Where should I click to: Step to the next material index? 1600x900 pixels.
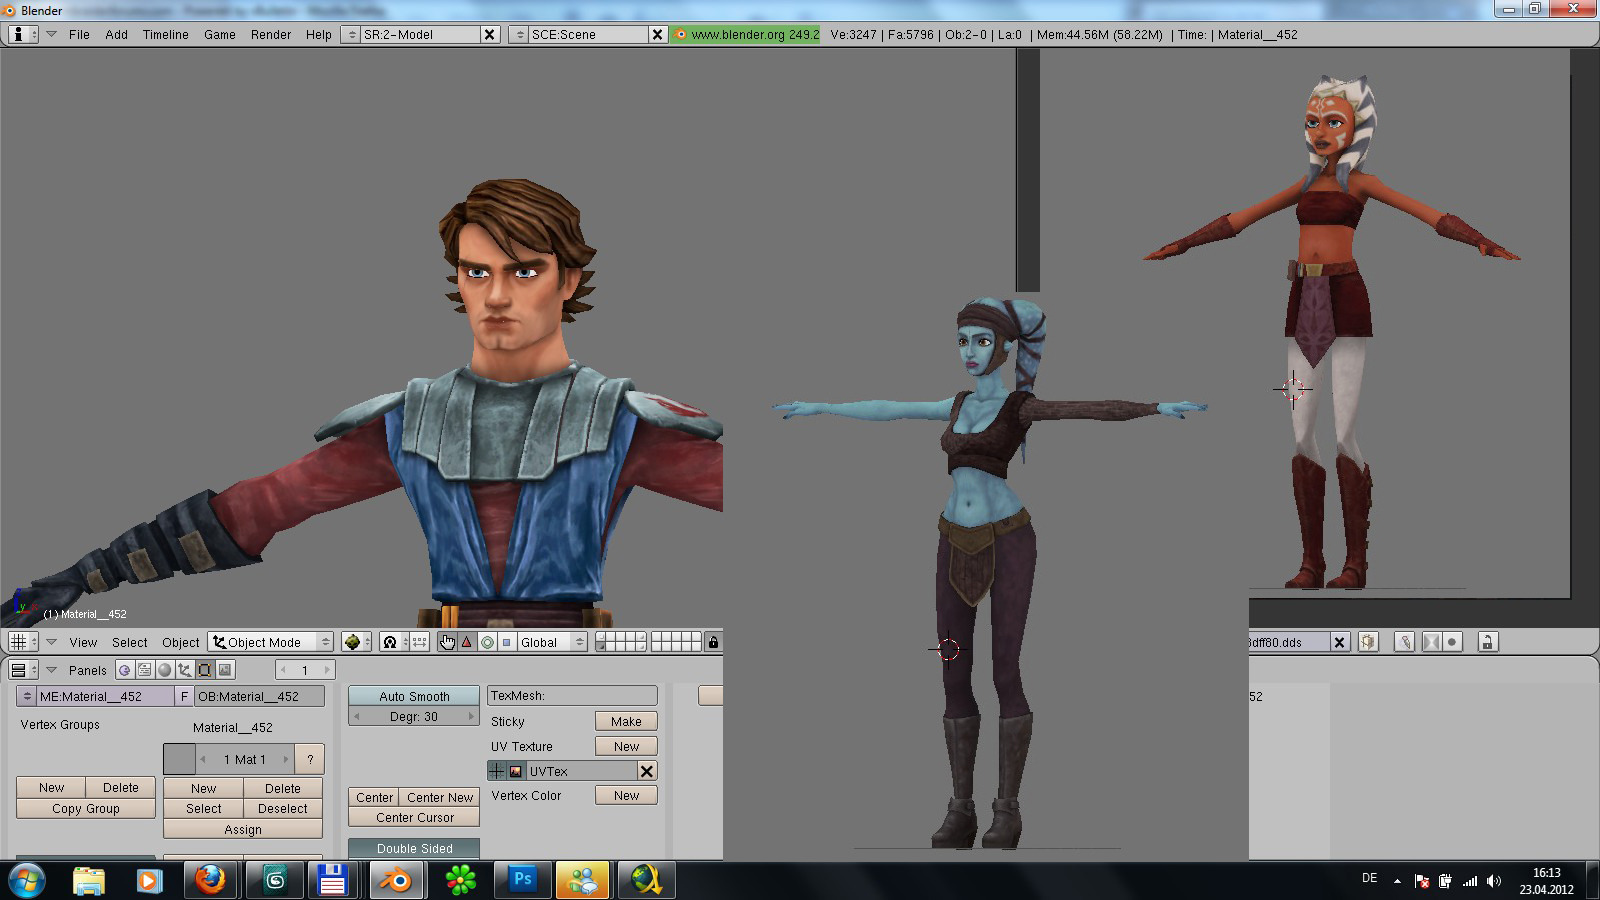coord(286,759)
